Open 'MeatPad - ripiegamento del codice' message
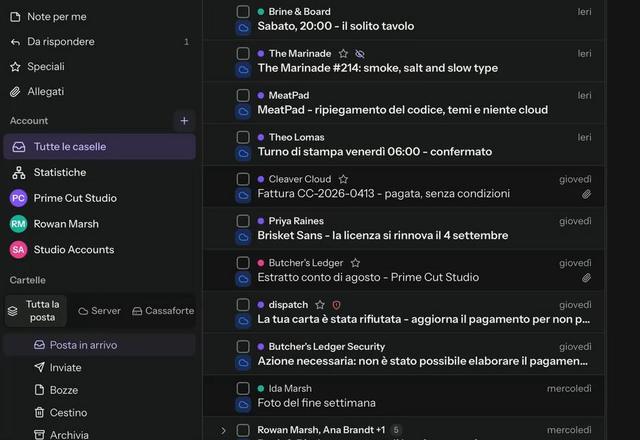This screenshot has height=440, width=640. coord(402,110)
